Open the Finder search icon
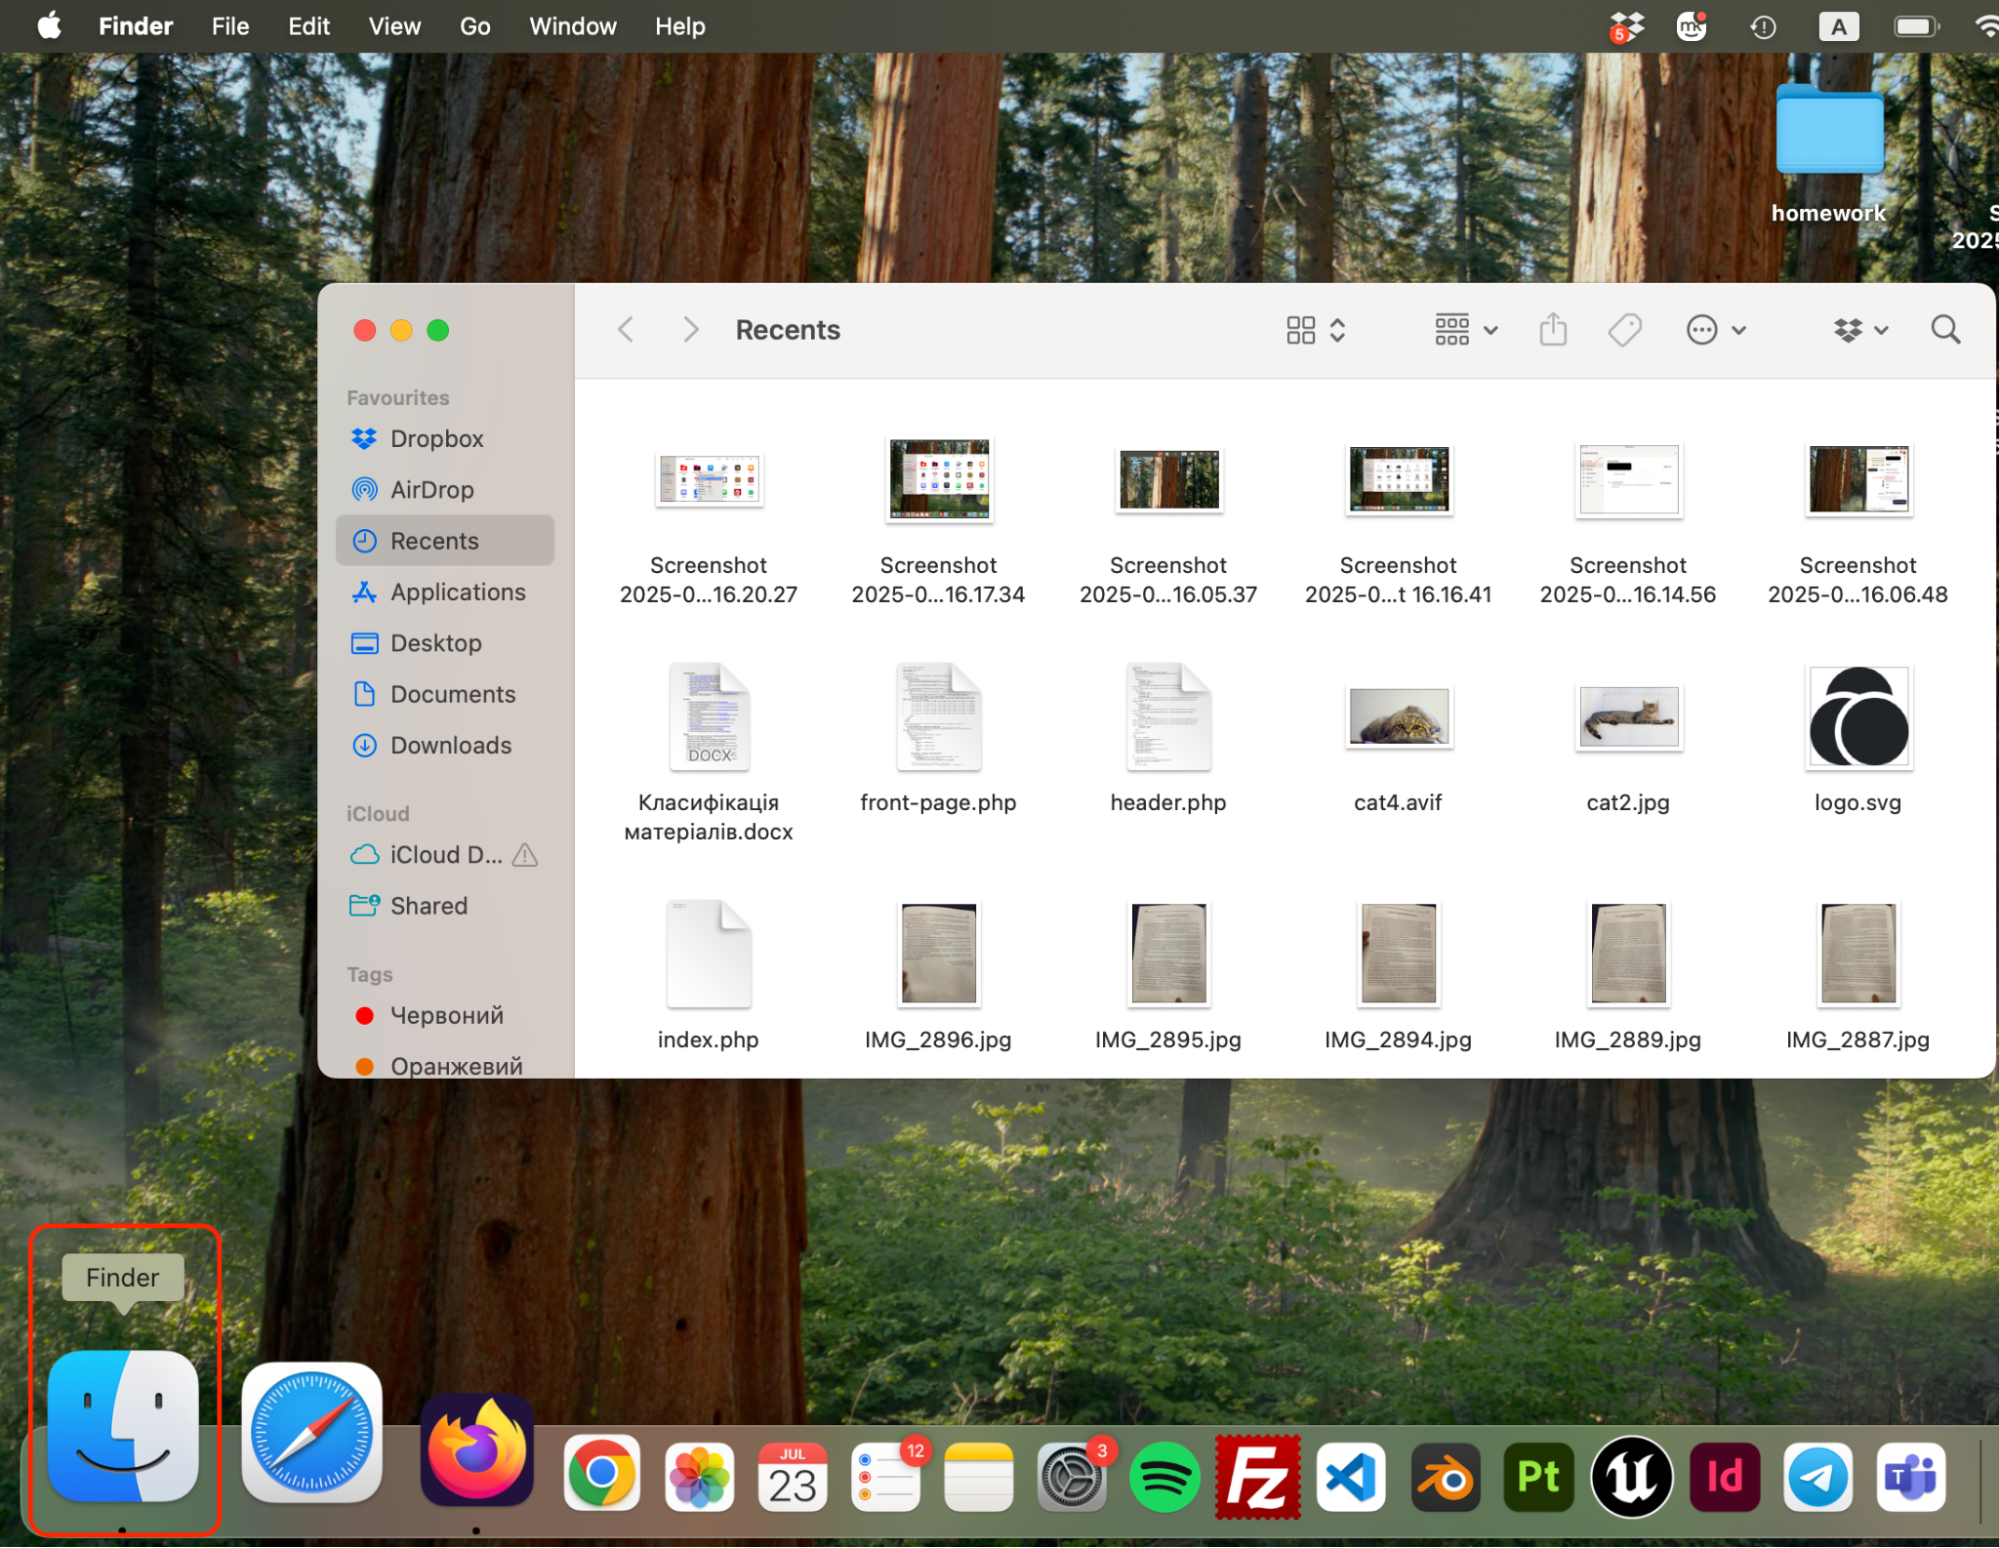The height and width of the screenshot is (1548, 1999). [x=1944, y=329]
